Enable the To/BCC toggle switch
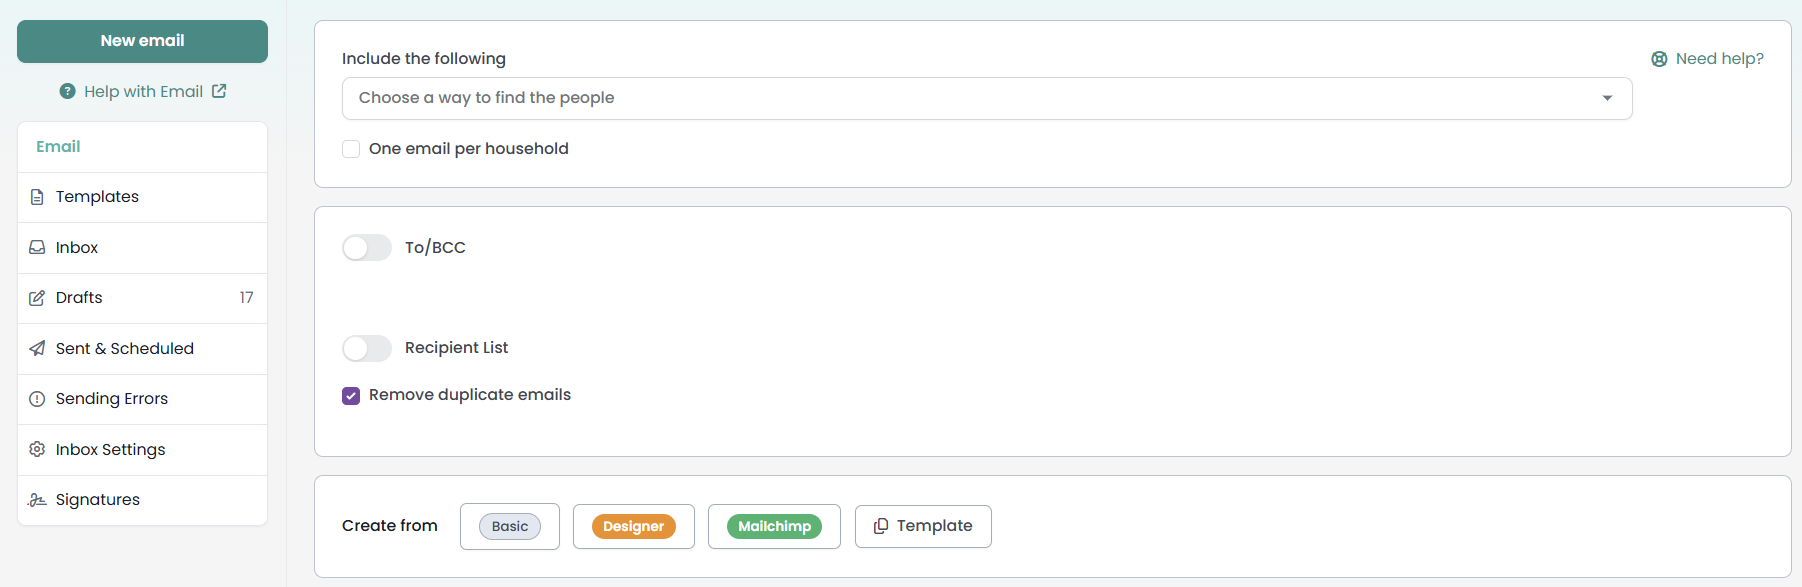The image size is (1802, 587). tap(367, 248)
